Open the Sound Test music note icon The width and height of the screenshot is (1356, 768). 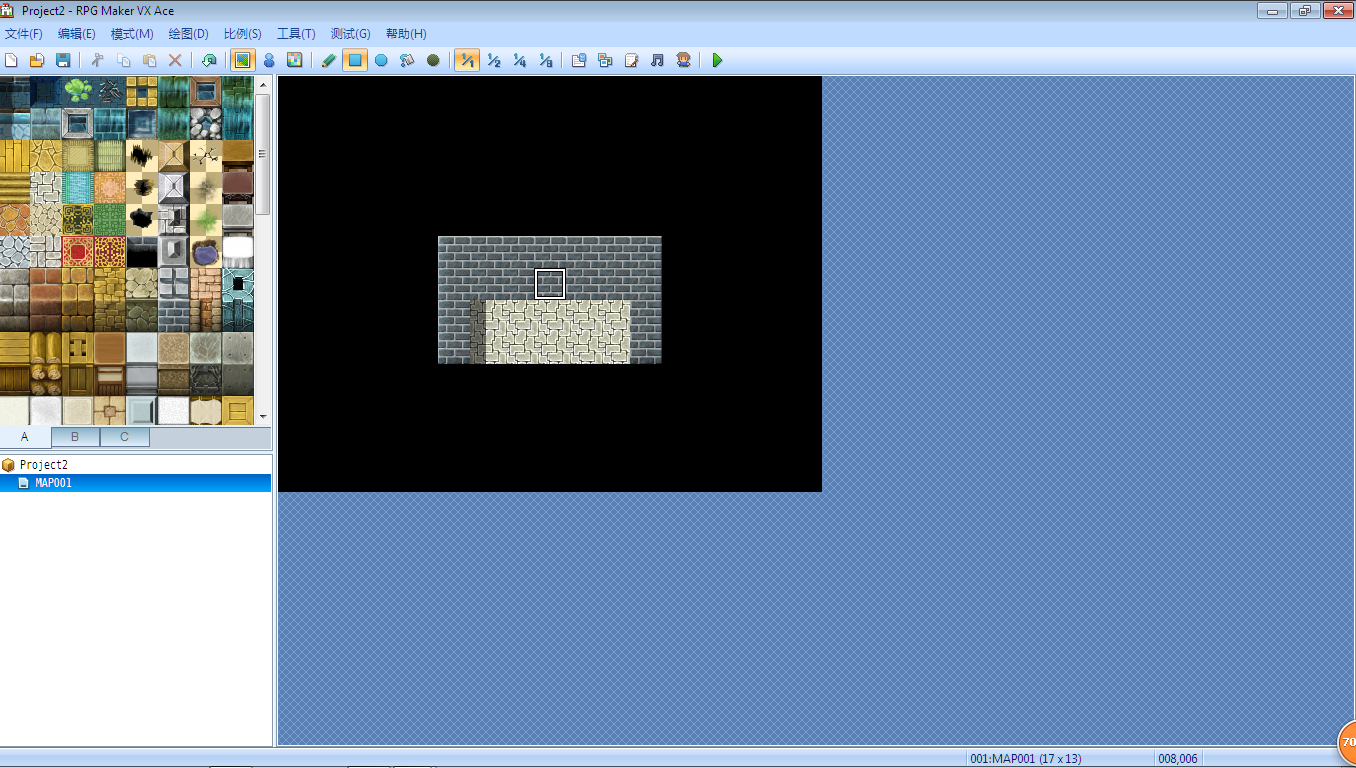click(657, 60)
